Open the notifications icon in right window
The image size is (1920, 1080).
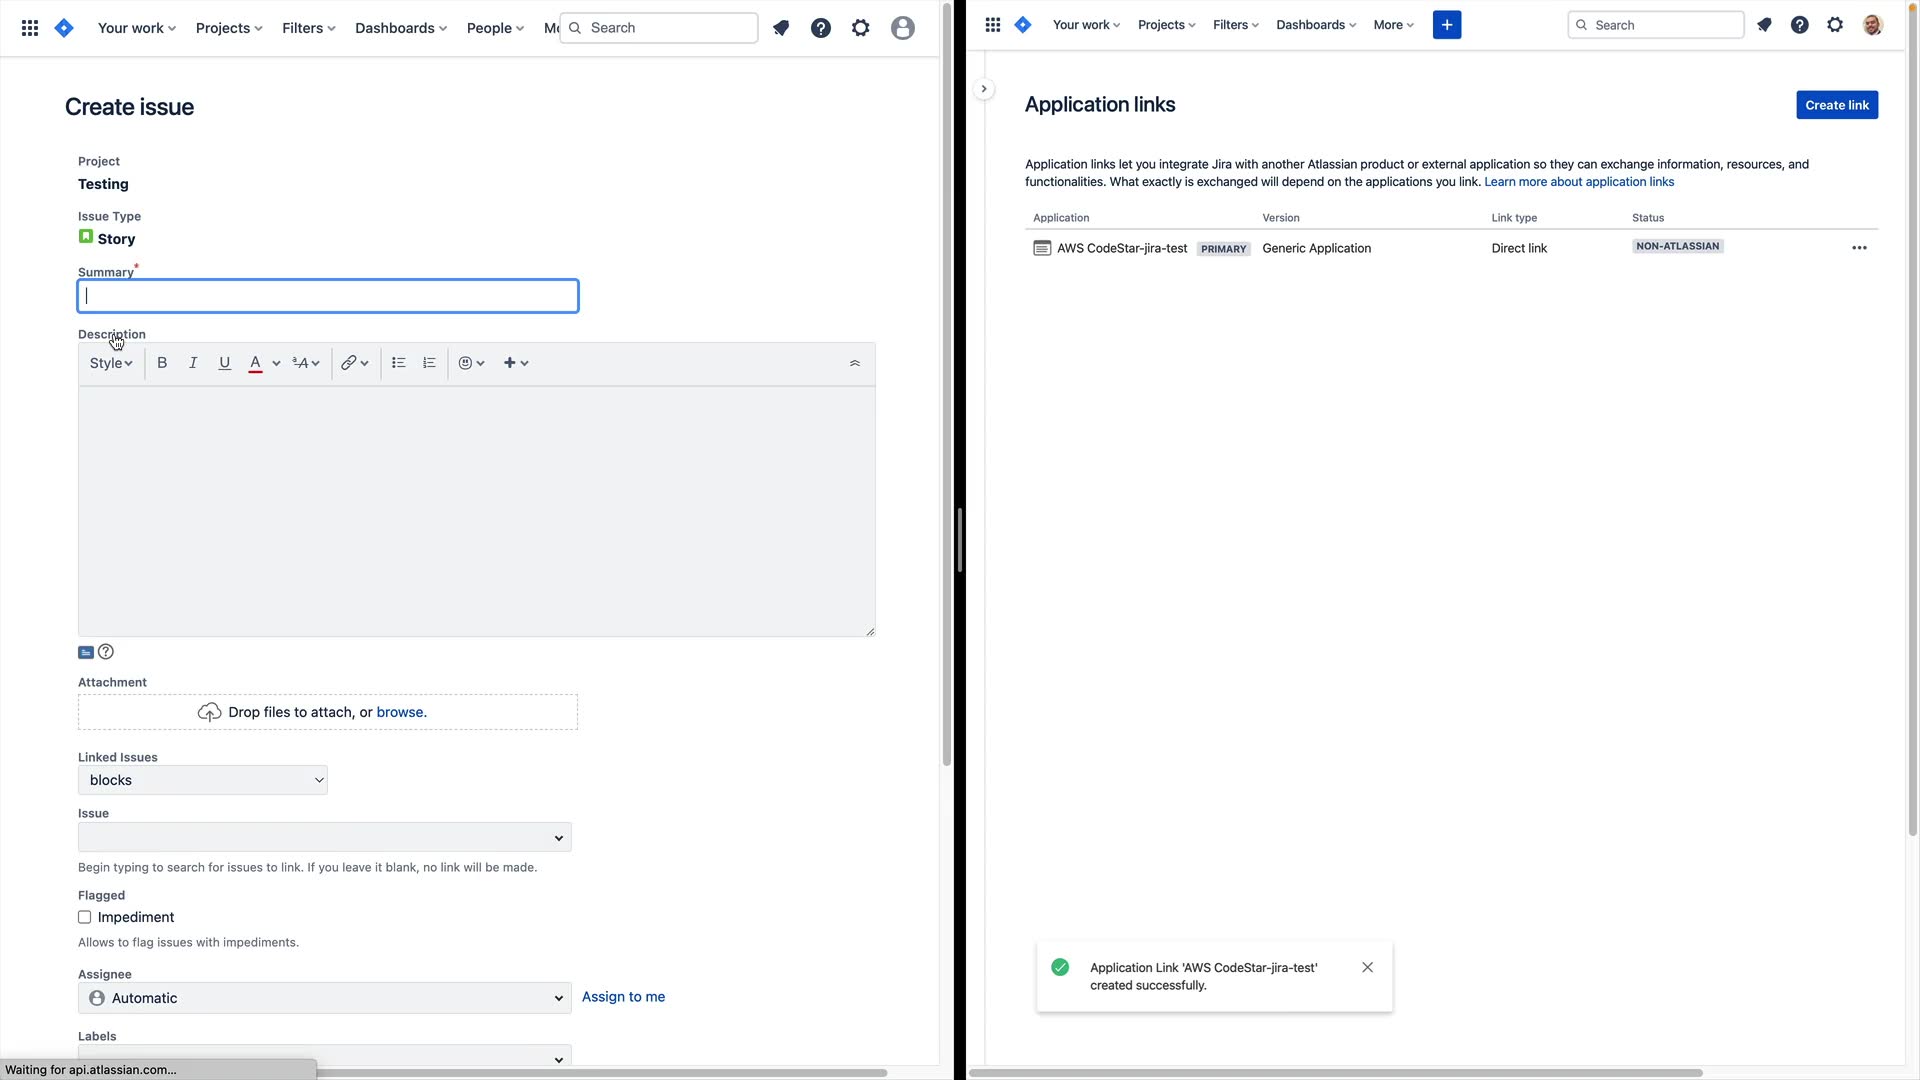pyautogui.click(x=1764, y=25)
